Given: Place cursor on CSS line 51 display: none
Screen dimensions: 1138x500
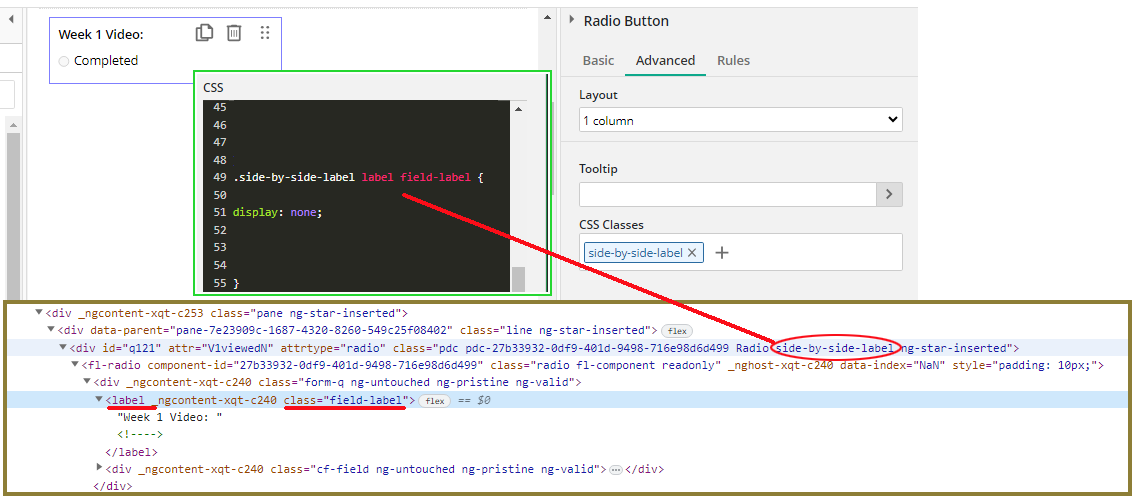Looking at the screenshot, I should (x=277, y=213).
